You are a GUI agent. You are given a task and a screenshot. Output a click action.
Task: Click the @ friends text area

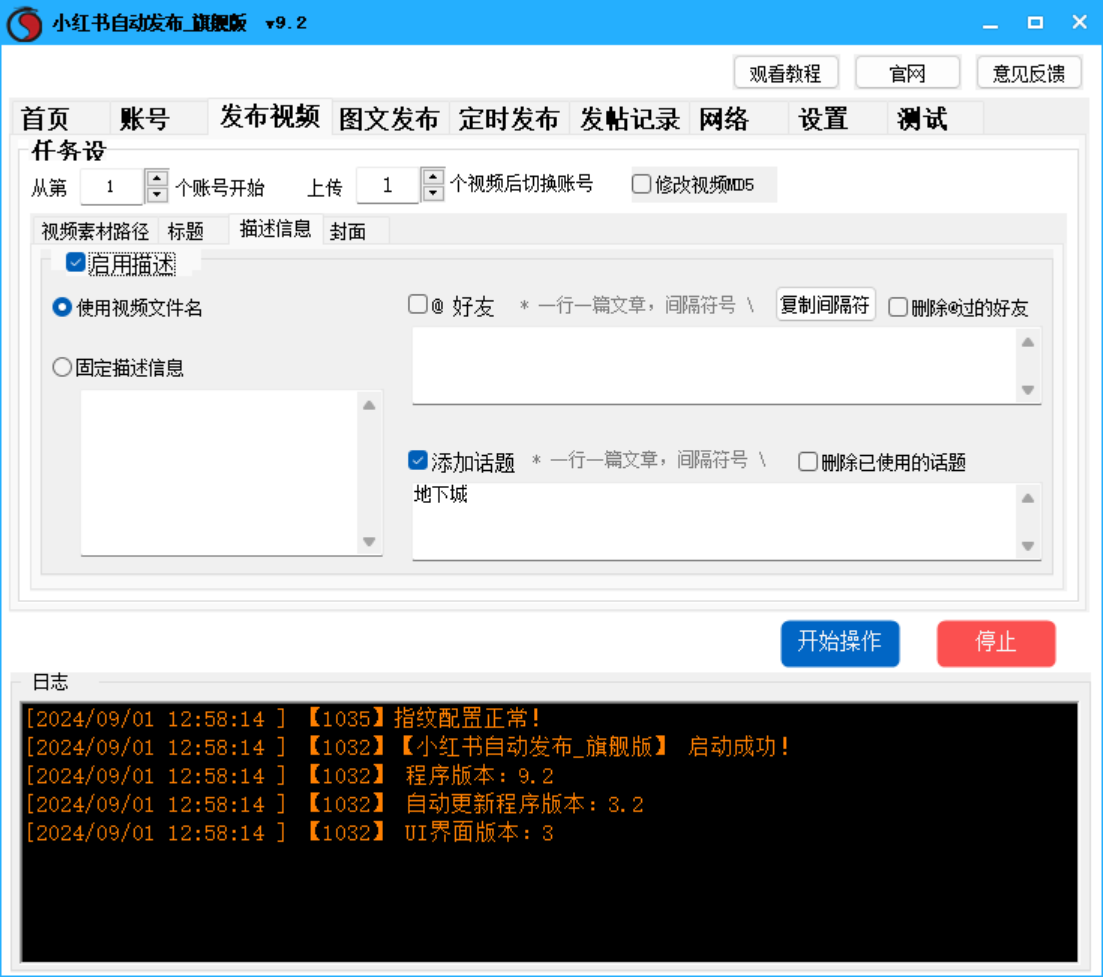click(715, 366)
